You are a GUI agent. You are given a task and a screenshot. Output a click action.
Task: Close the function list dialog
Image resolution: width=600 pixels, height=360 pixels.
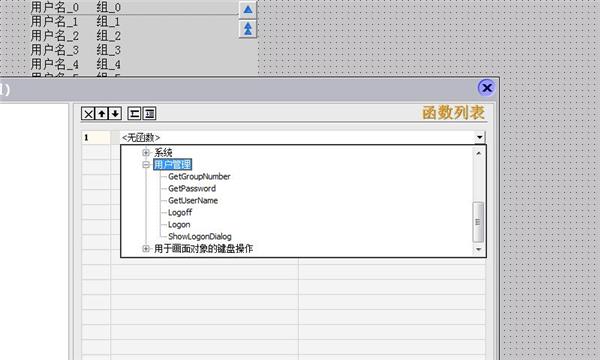pos(487,88)
